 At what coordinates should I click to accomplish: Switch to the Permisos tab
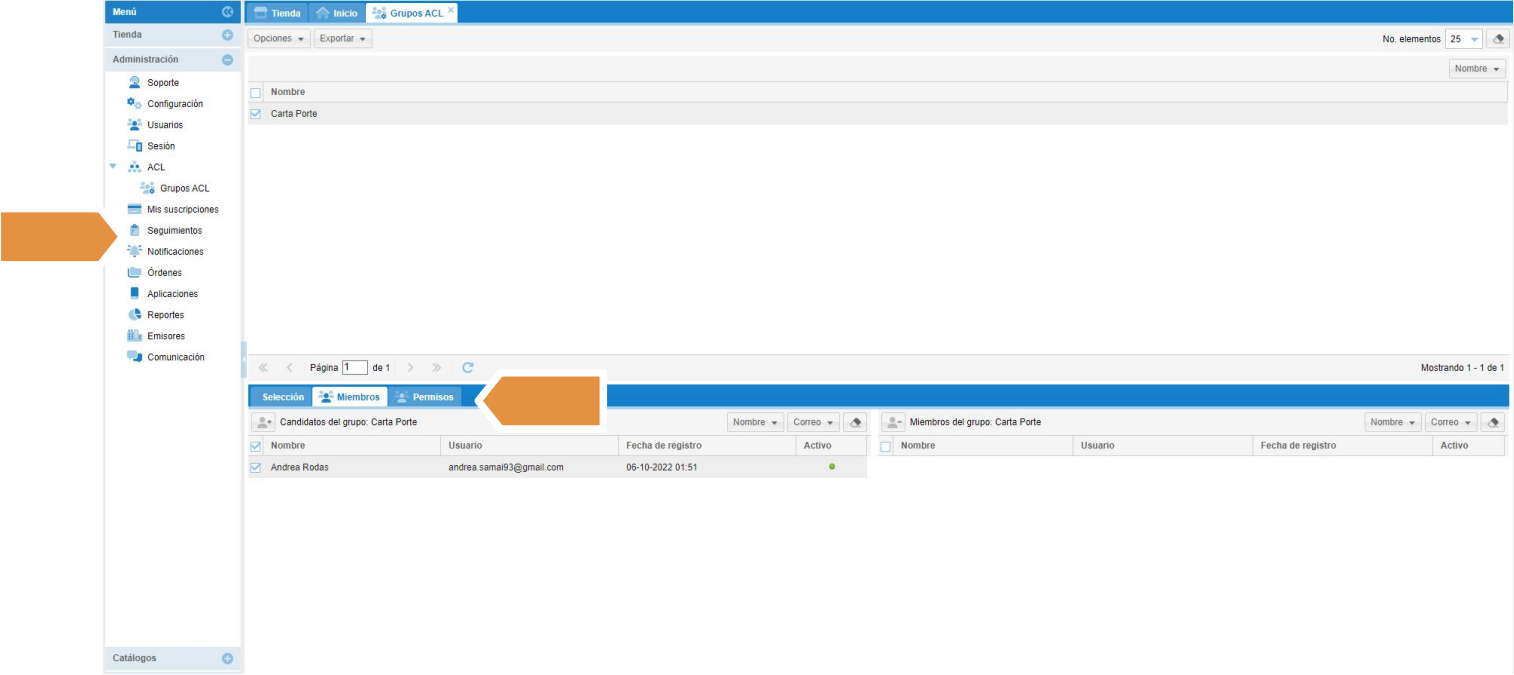click(426, 397)
